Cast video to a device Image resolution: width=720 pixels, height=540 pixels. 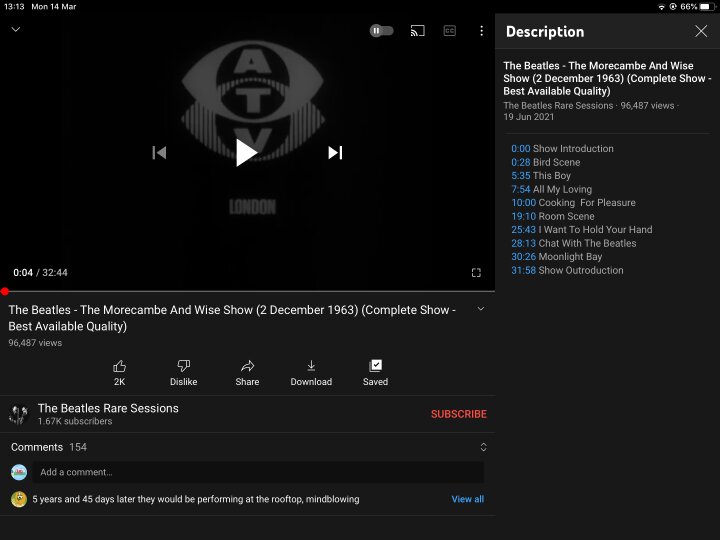pyautogui.click(x=418, y=31)
